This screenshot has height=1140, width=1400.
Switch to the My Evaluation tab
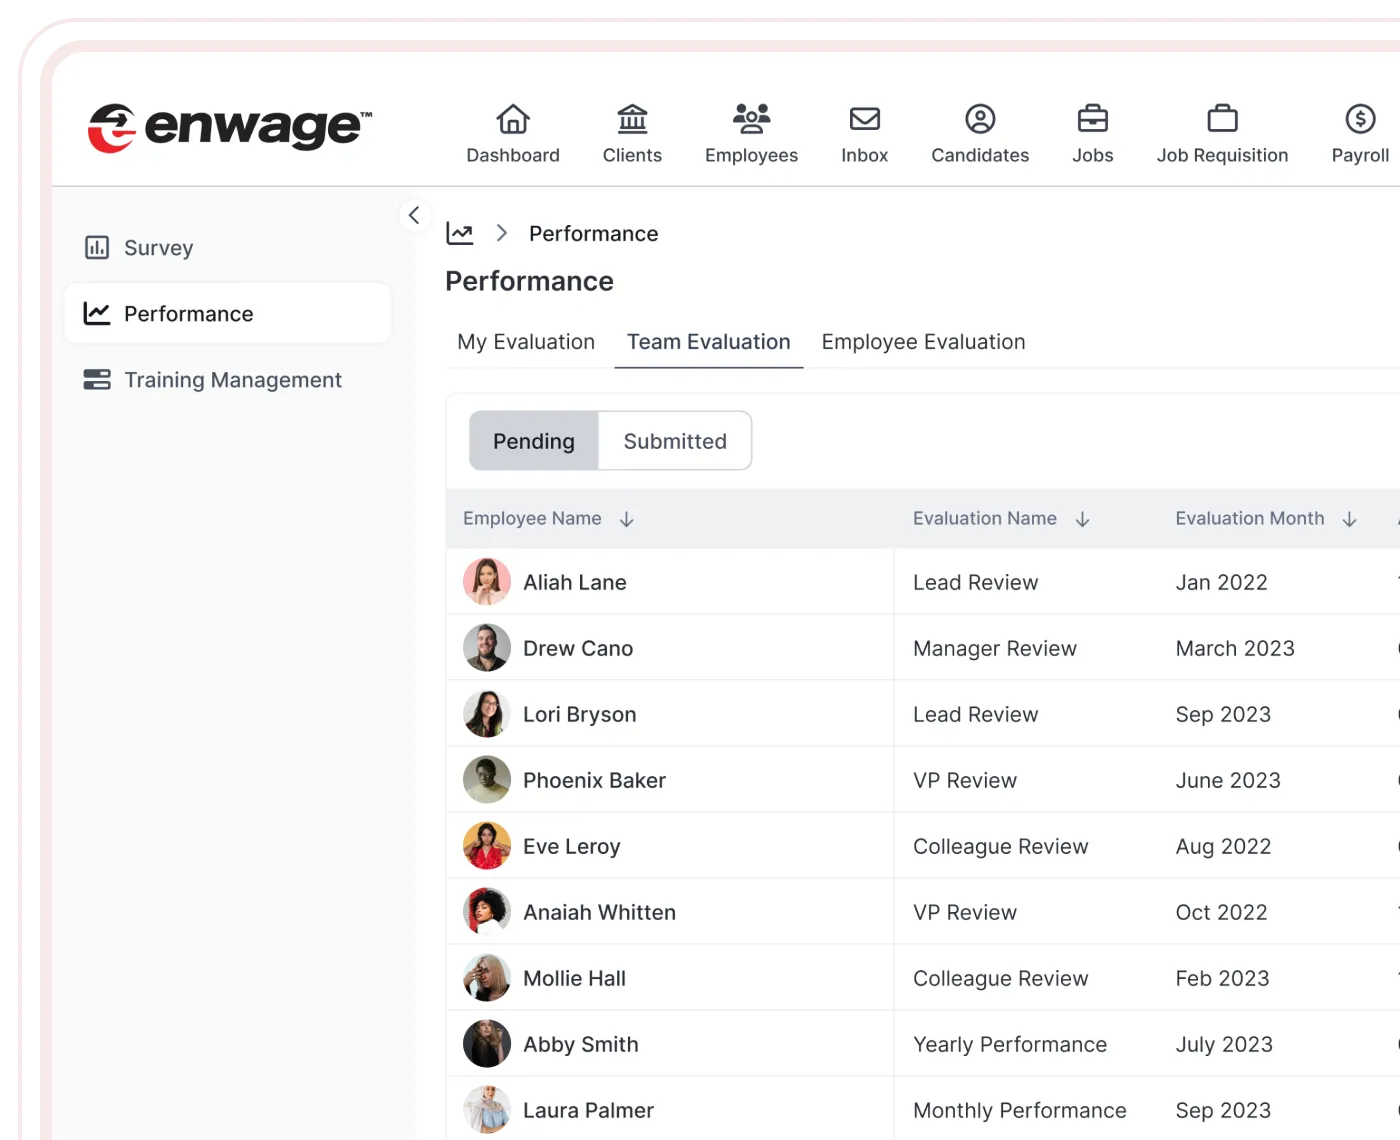coord(526,342)
